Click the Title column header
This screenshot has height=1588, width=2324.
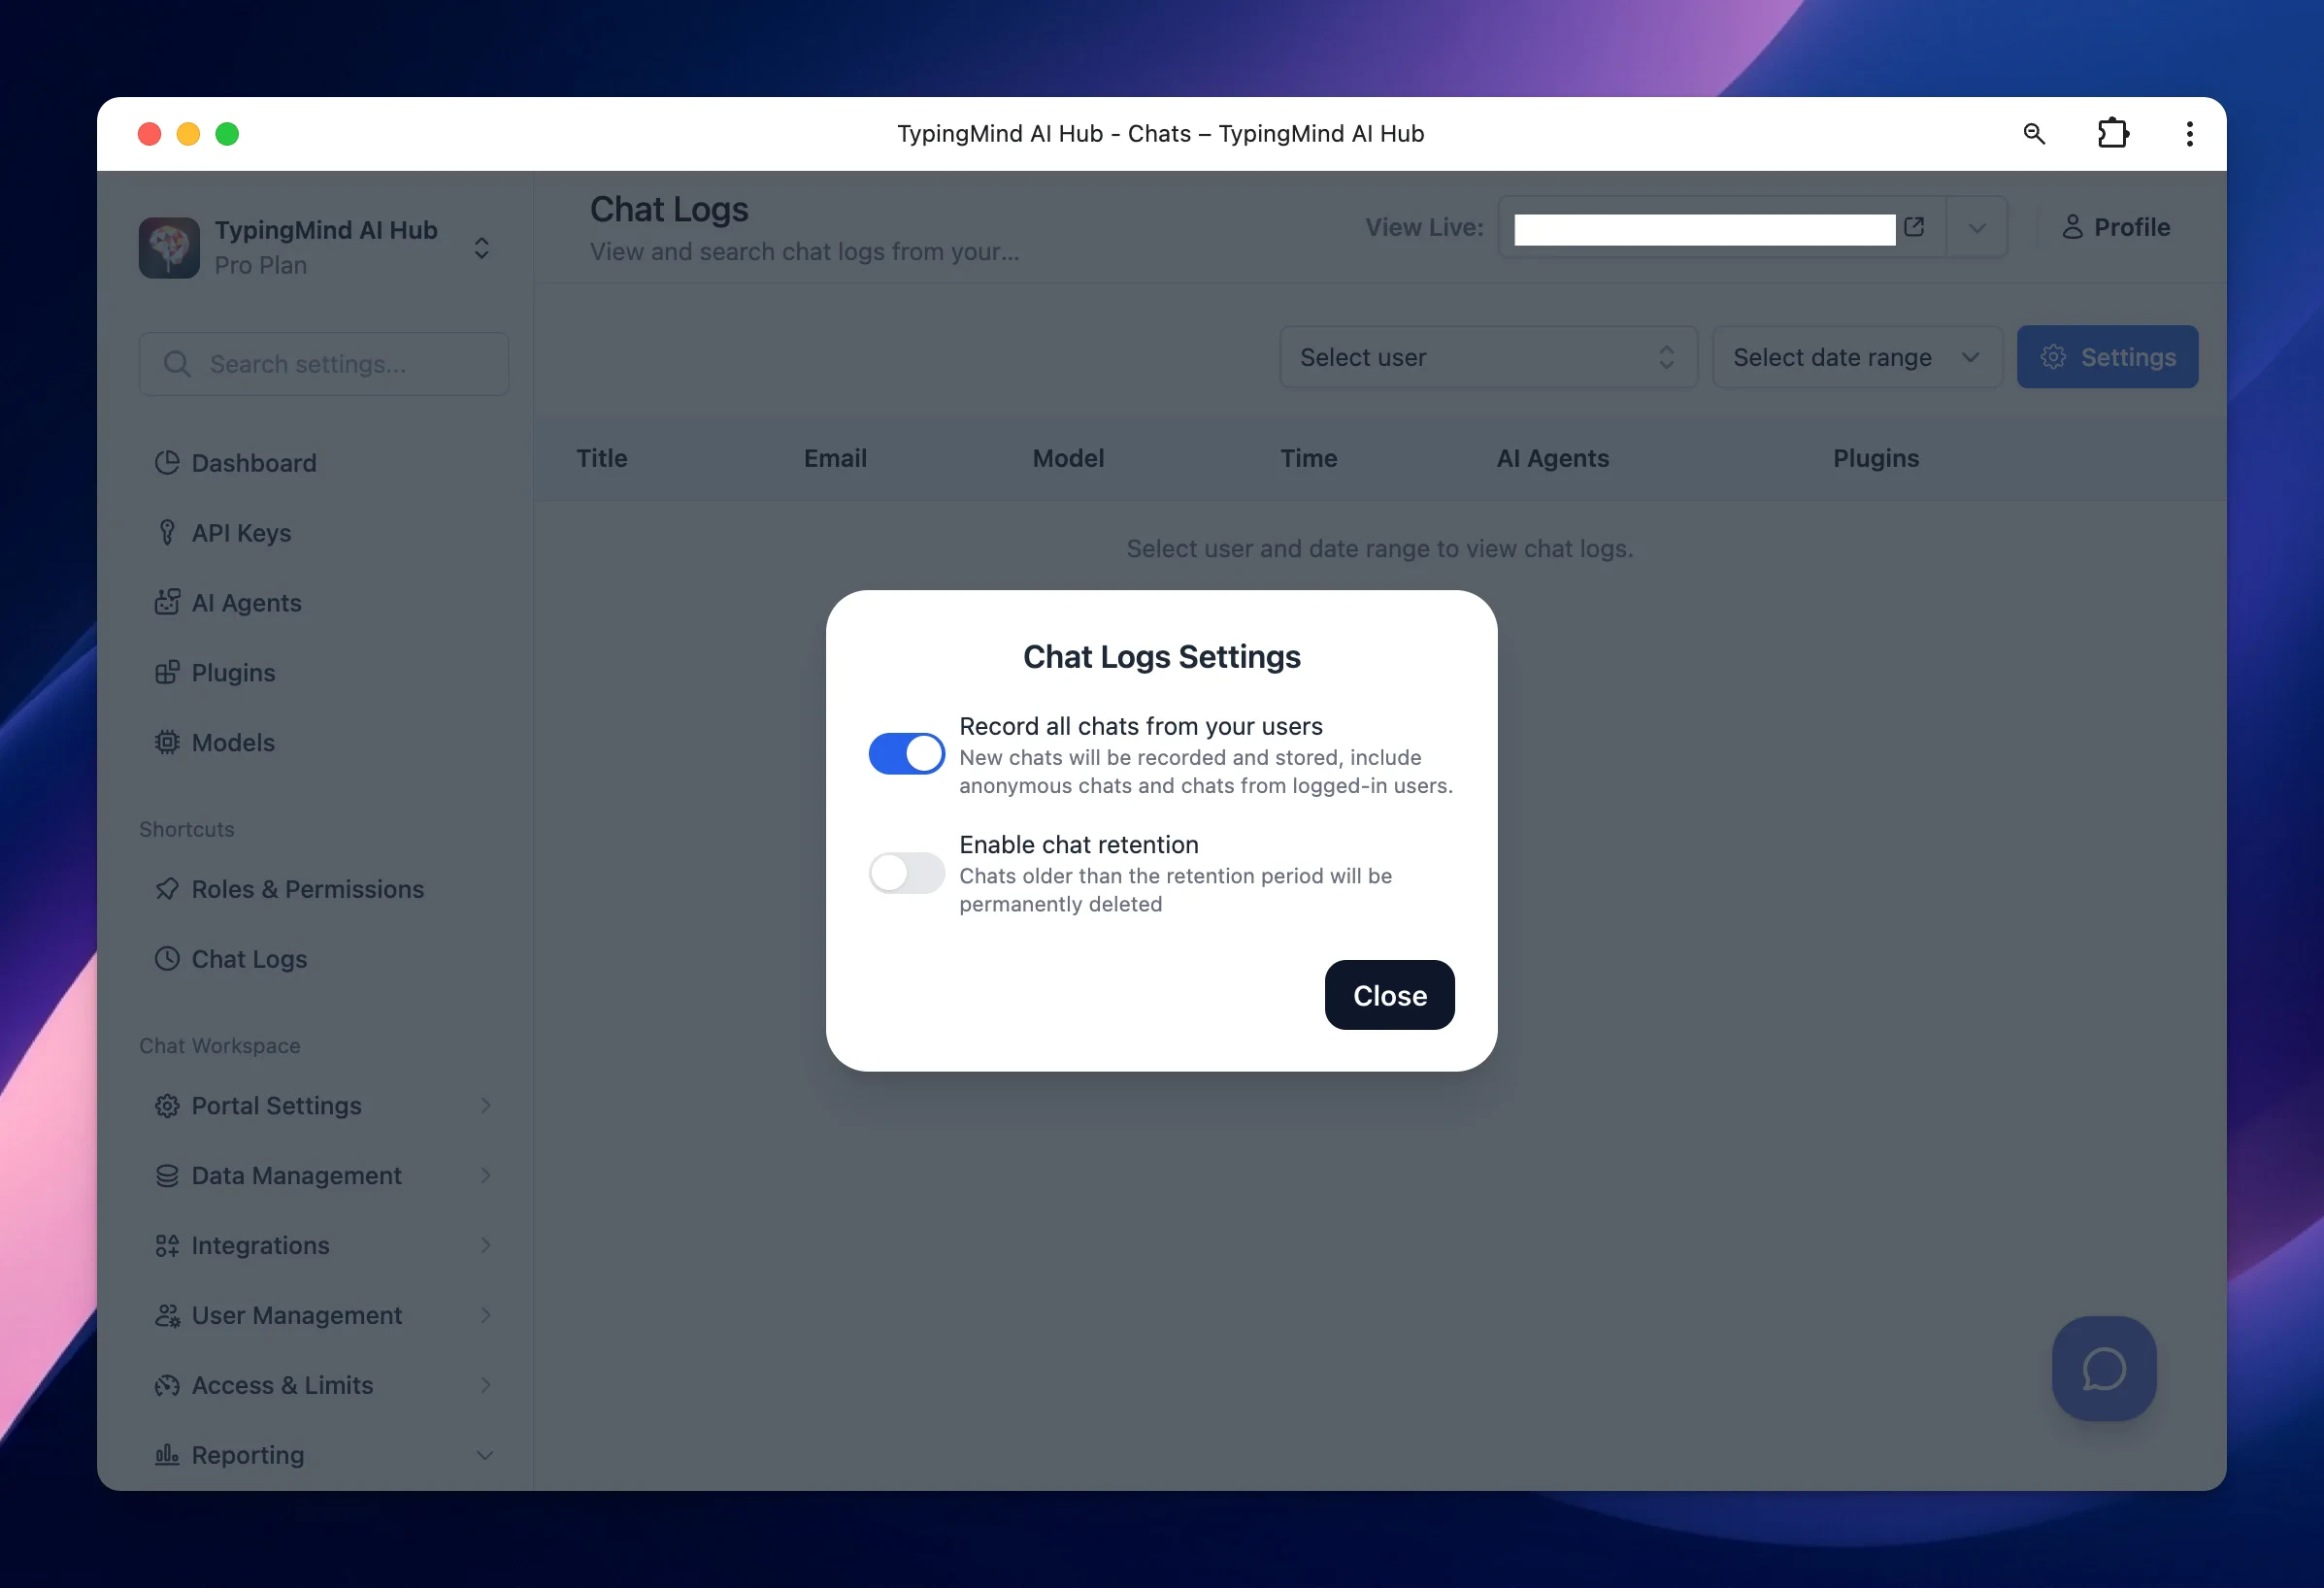click(x=602, y=458)
